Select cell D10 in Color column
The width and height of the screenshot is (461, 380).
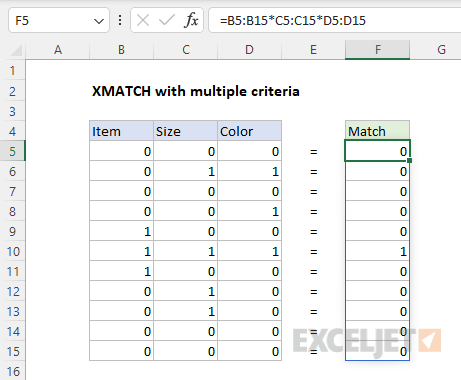click(249, 251)
